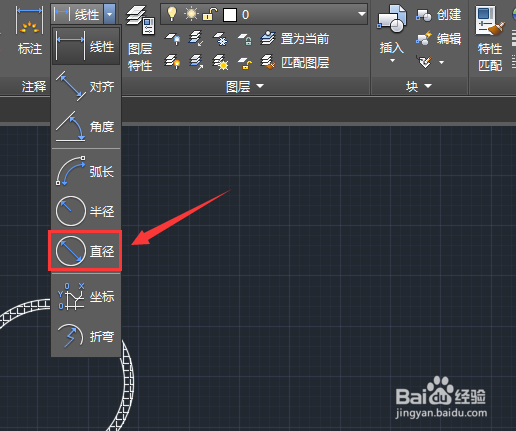Choose 对齐 aligned dimension option
Screen dimensions: 516x431
coord(86,86)
